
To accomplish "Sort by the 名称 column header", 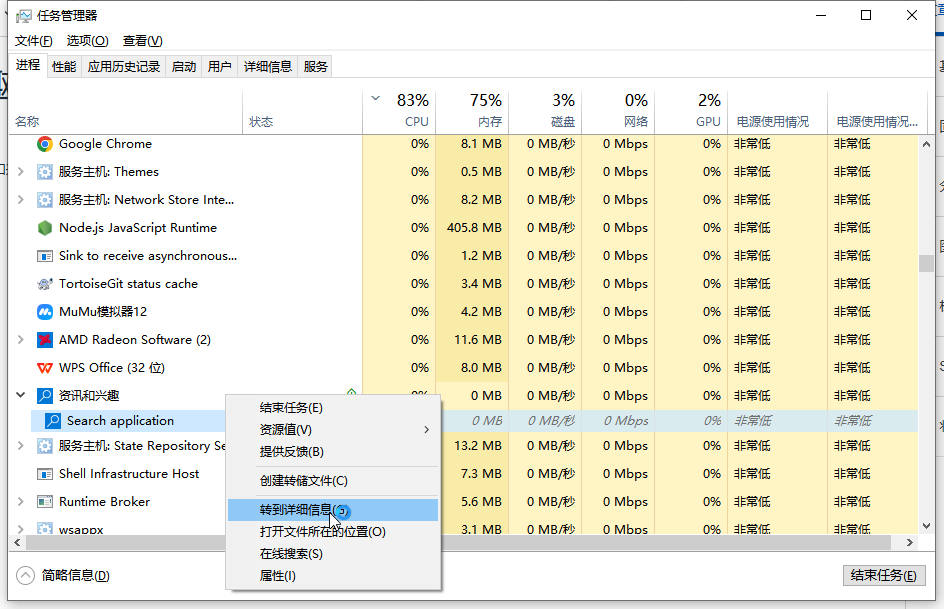I will tap(126, 113).
